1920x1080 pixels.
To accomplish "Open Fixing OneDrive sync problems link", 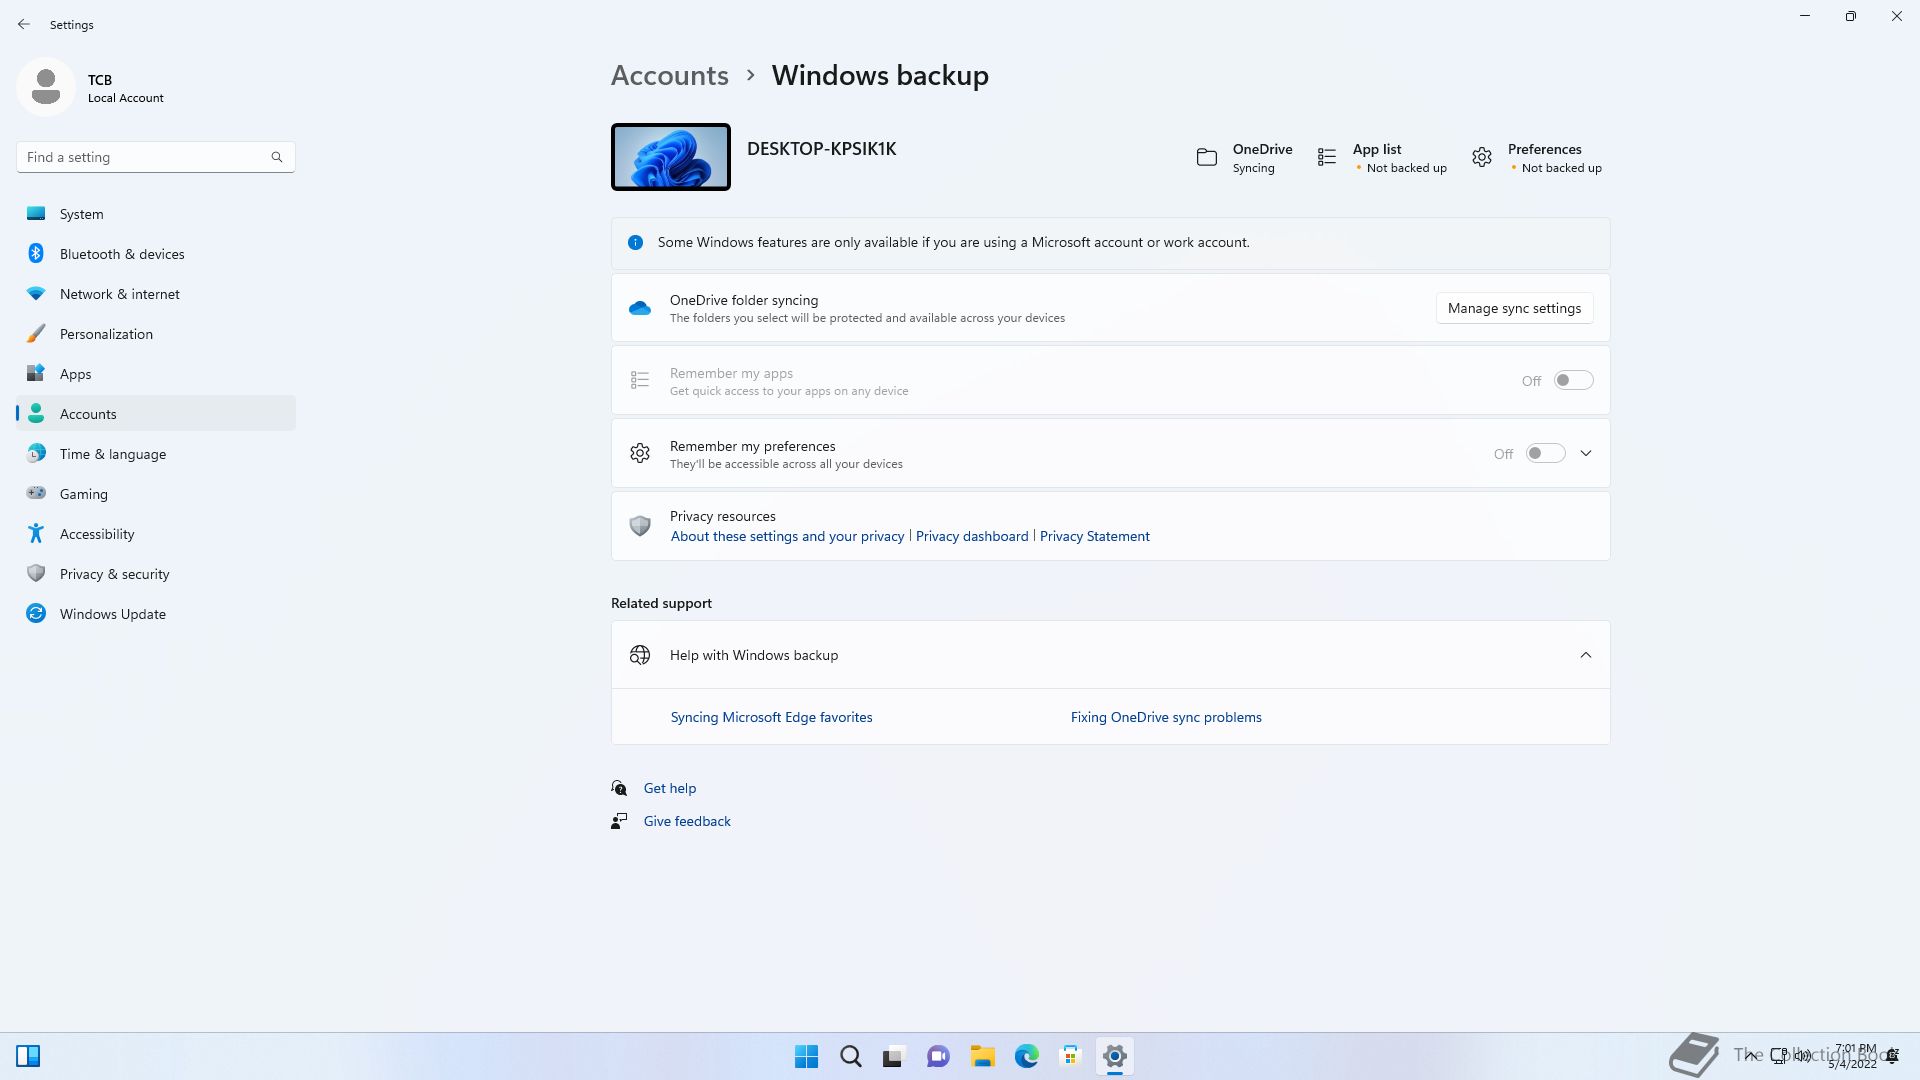I will 1166,717.
